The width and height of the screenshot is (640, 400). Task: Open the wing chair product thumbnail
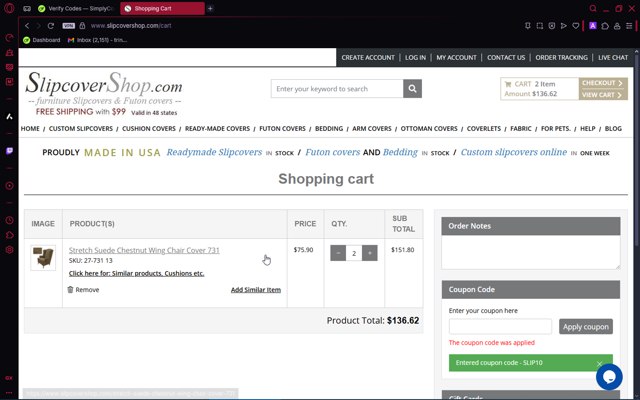point(43,258)
